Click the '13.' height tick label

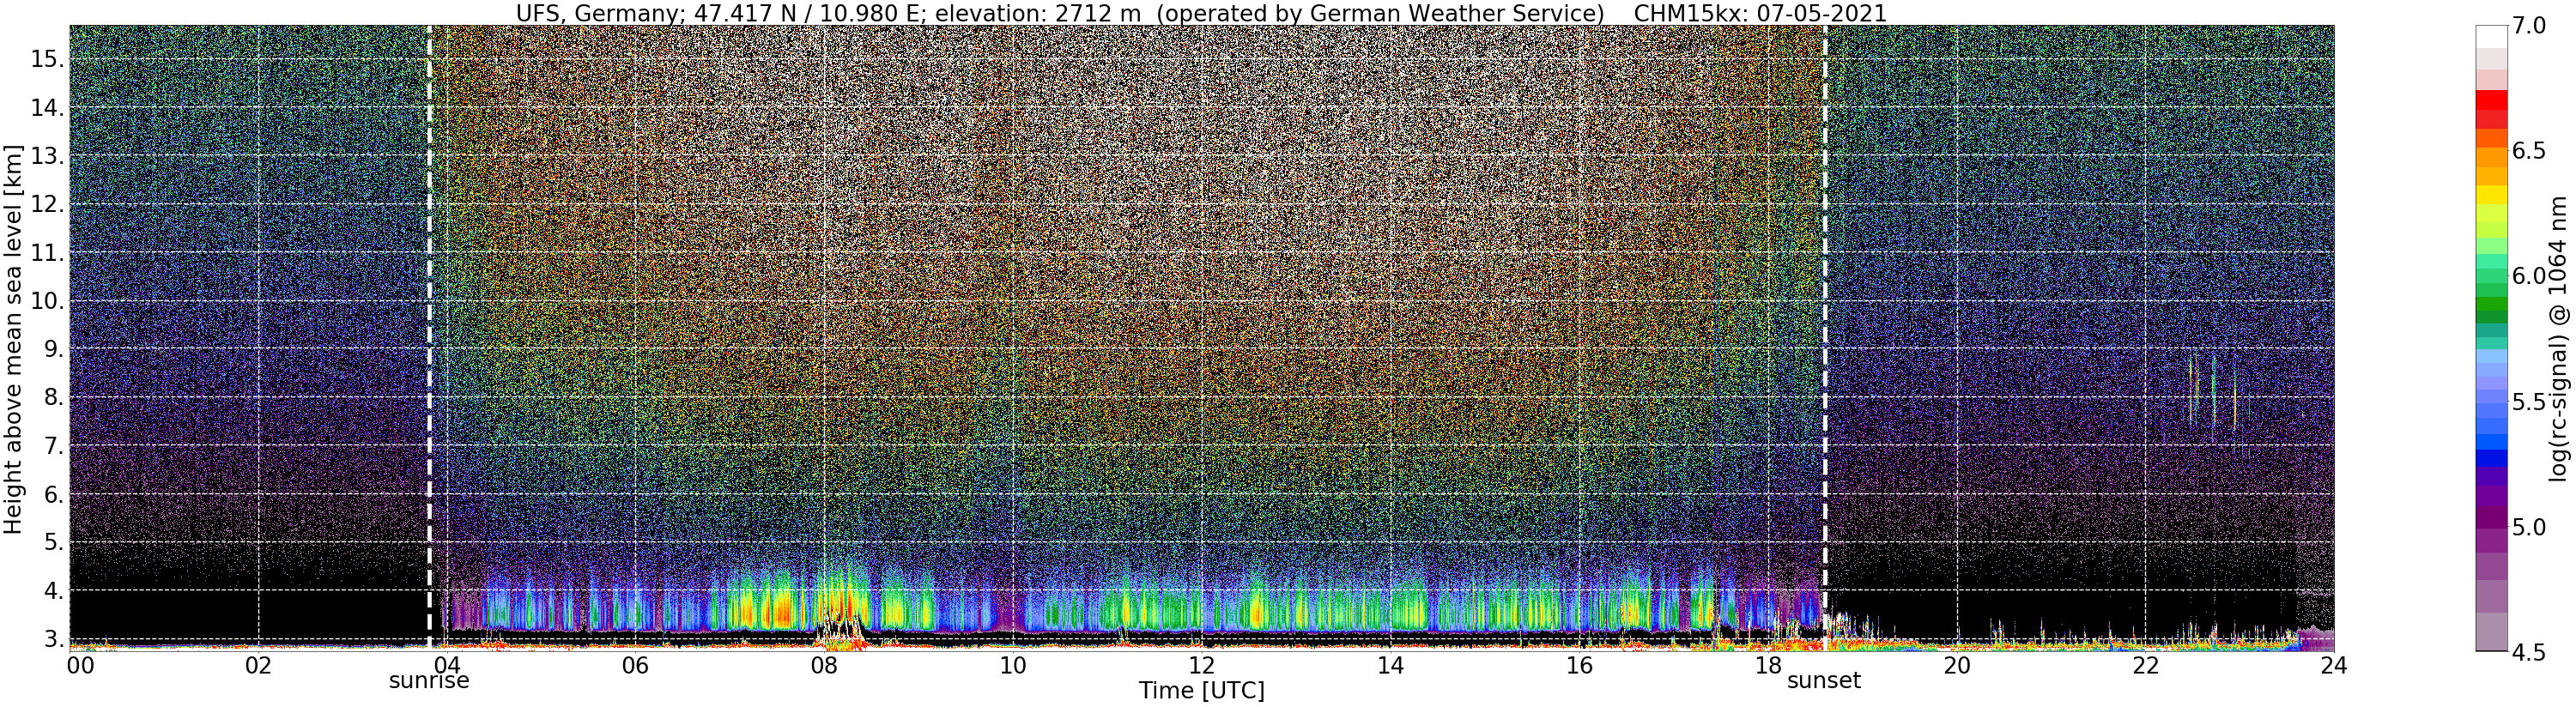tap(47, 156)
